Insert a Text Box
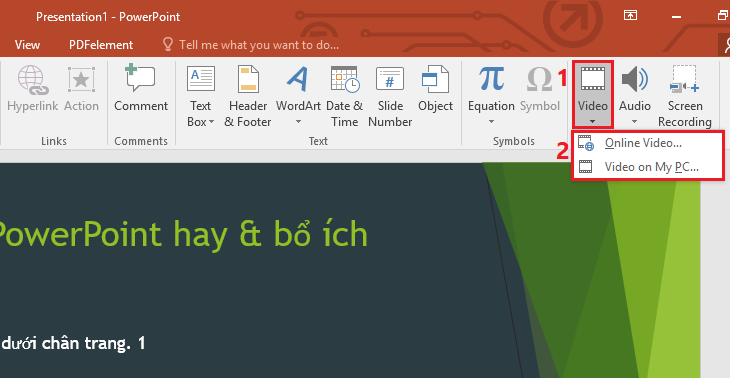This screenshot has height=378, width=730. pyautogui.click(x=201, y=95)
